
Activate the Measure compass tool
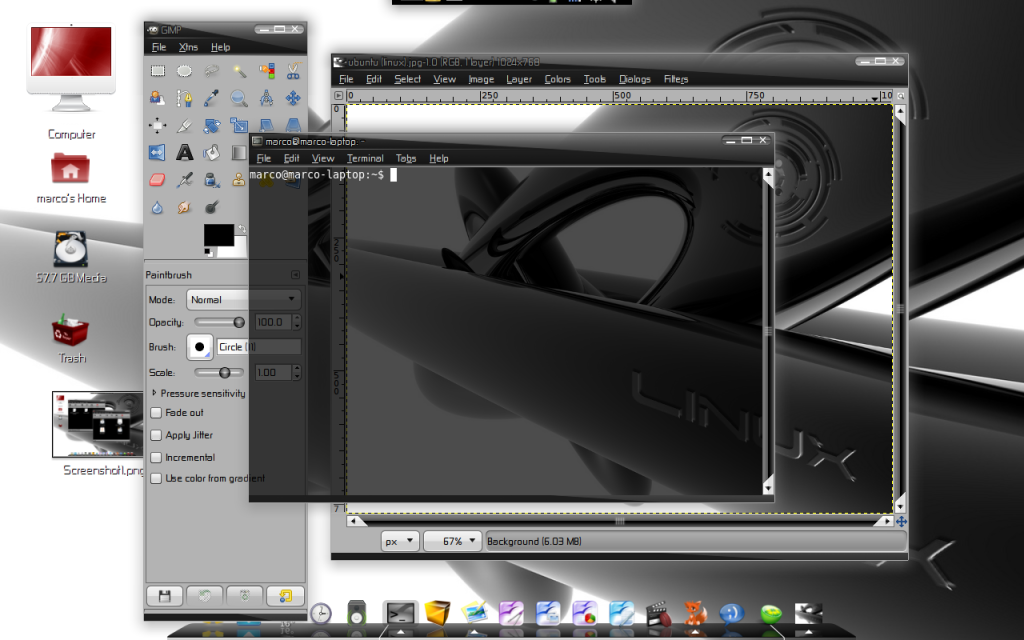tap(266, 98)
